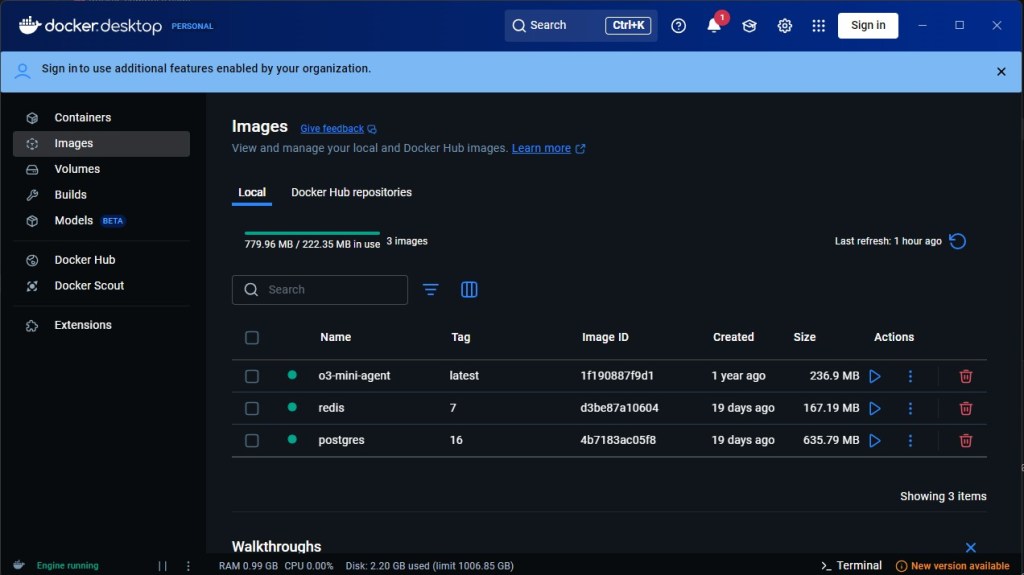Click New version available notice
Screen dimensions: 1024x575
[x=952, y=566]
